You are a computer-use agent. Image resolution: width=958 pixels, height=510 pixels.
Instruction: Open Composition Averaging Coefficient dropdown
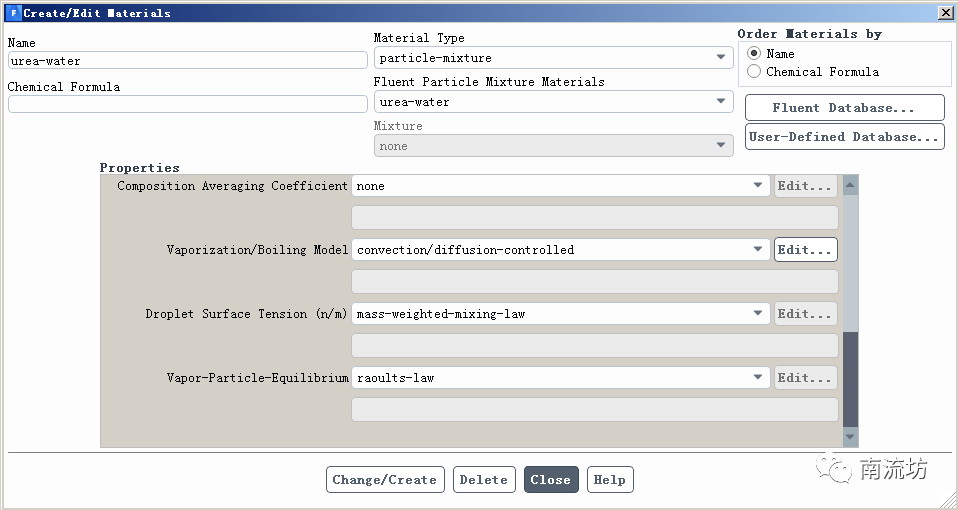pos(560,186)
